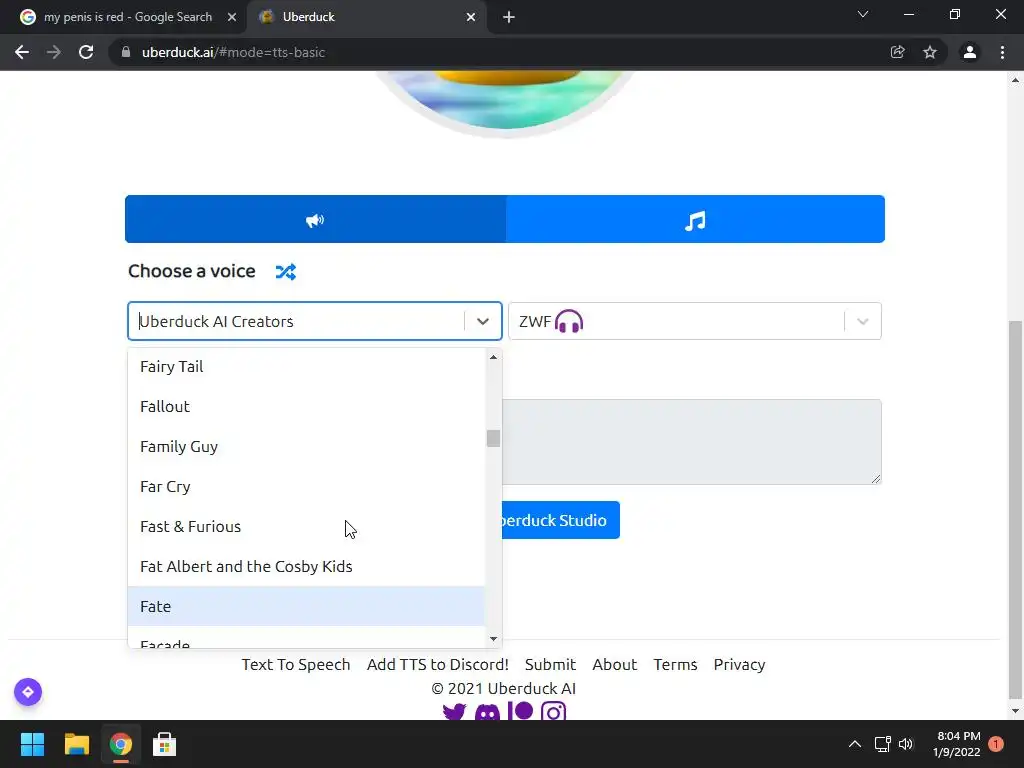Go forward in the browser
This screenshot has width=1024, height=768.
coord(54,52)
